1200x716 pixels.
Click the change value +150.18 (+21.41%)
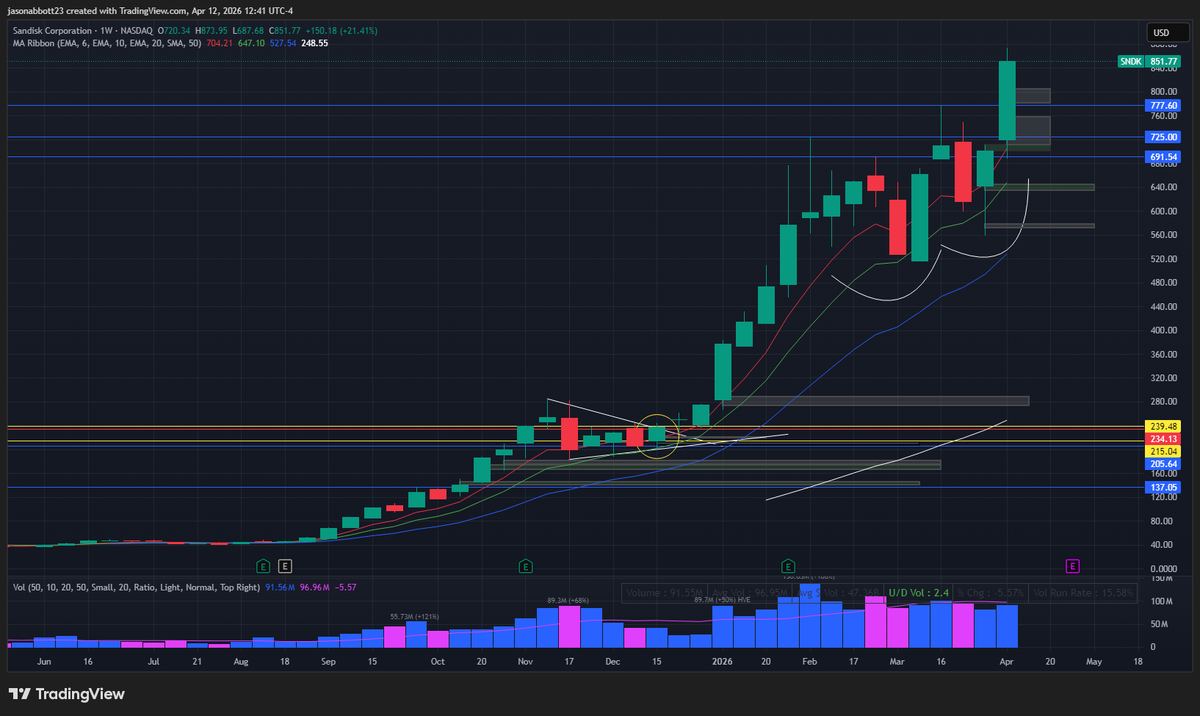[x=343, y=30]
